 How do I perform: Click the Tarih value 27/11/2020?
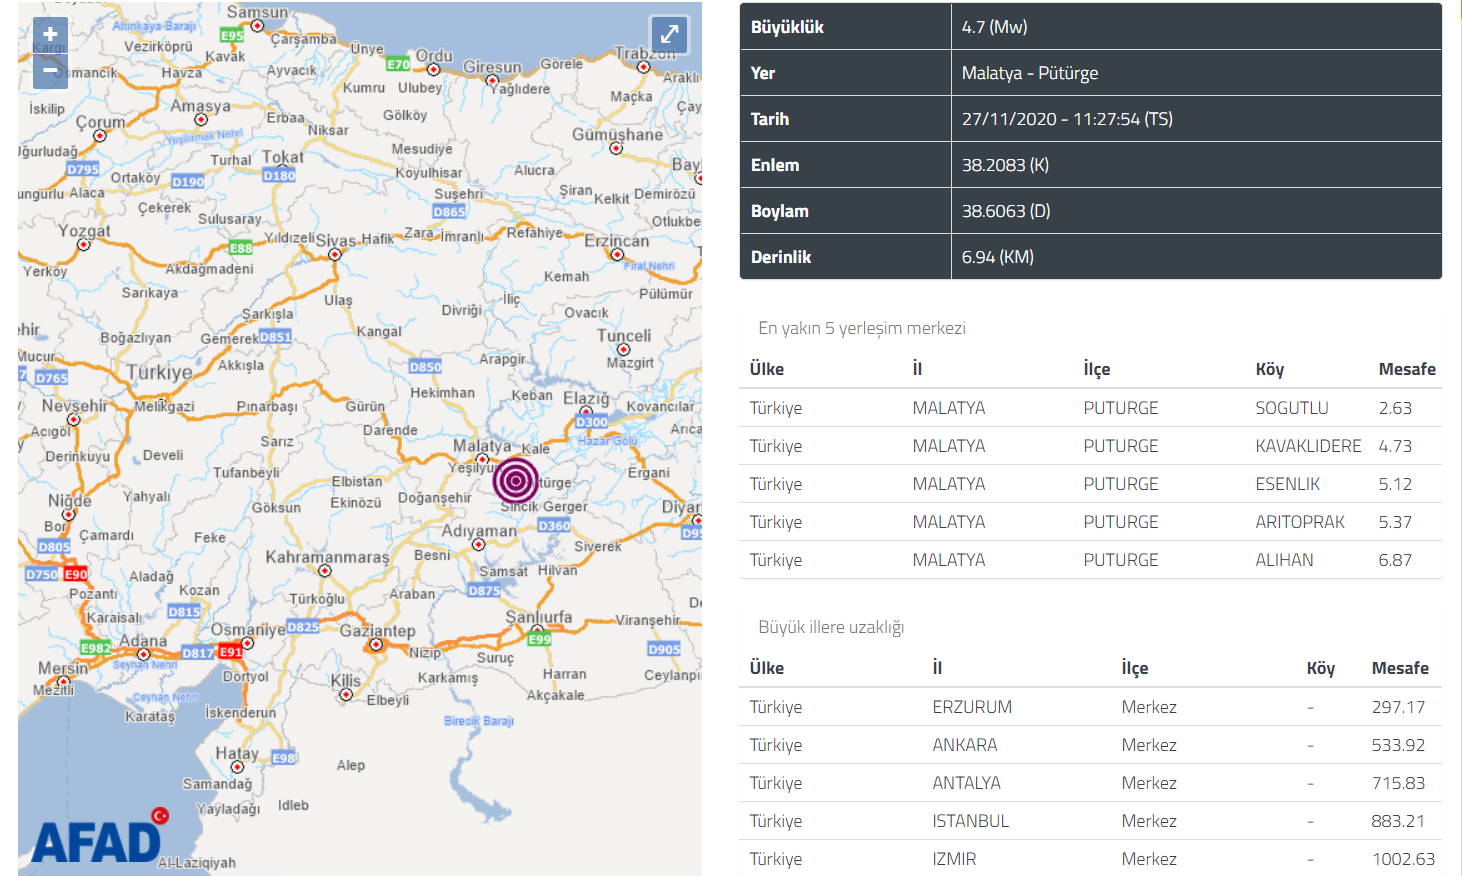[1066, 119]
